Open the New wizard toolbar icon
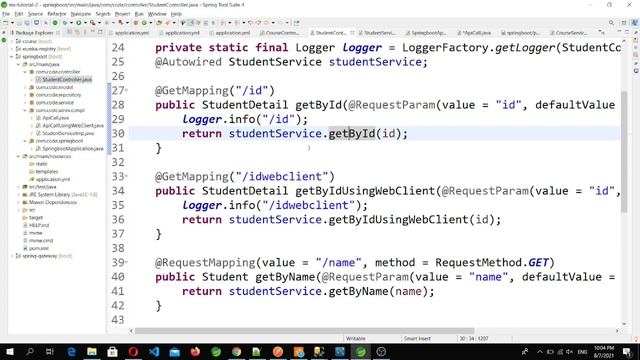The image size is (640, 360). click(6, 23)
